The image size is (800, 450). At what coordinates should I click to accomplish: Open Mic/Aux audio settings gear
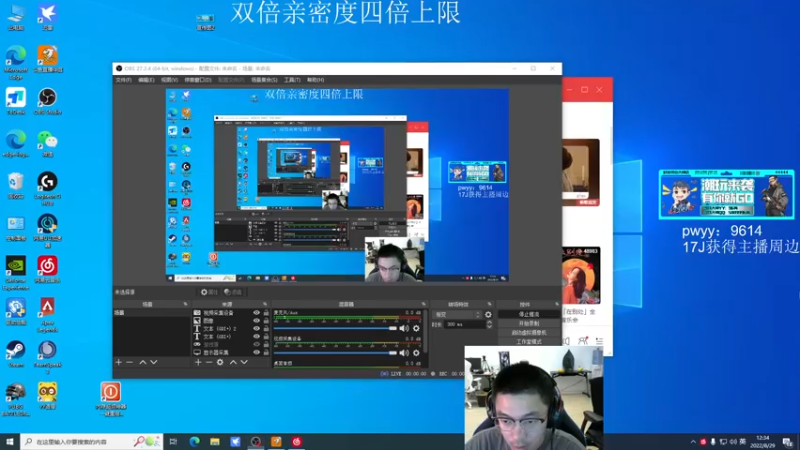[416, 328]
